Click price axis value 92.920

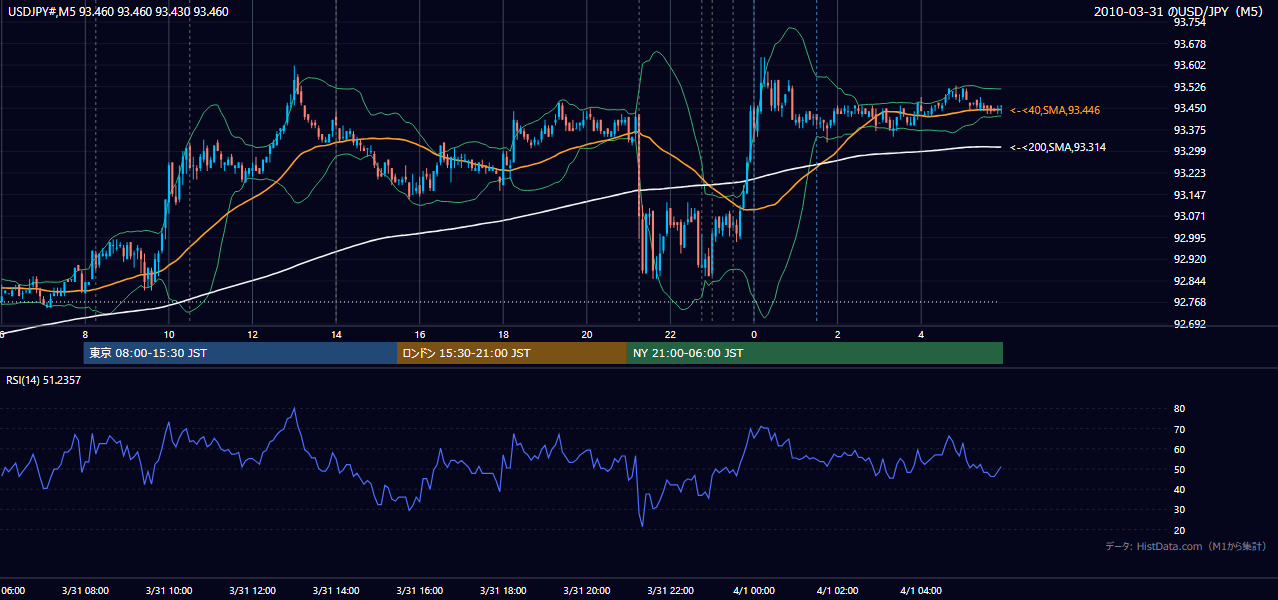(1188, 259)
